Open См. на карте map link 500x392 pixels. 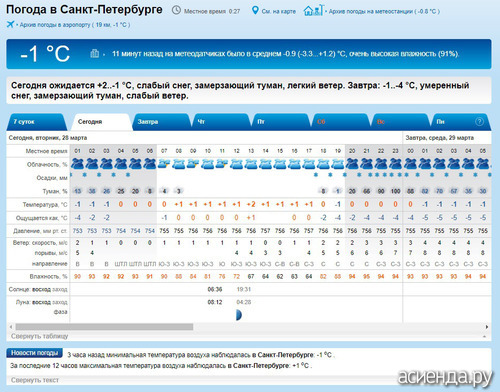[x=279, y=11]
